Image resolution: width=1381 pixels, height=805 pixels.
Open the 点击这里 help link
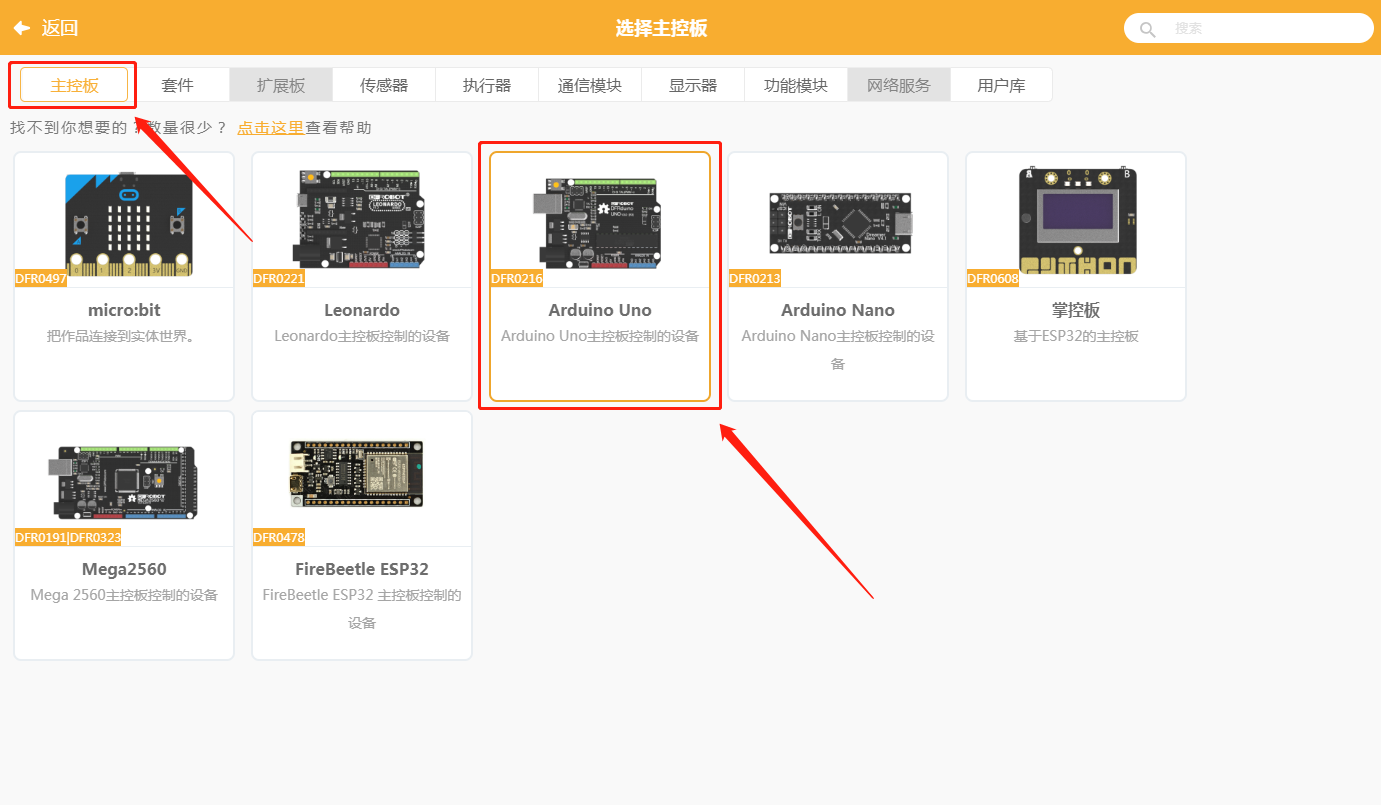270,128
